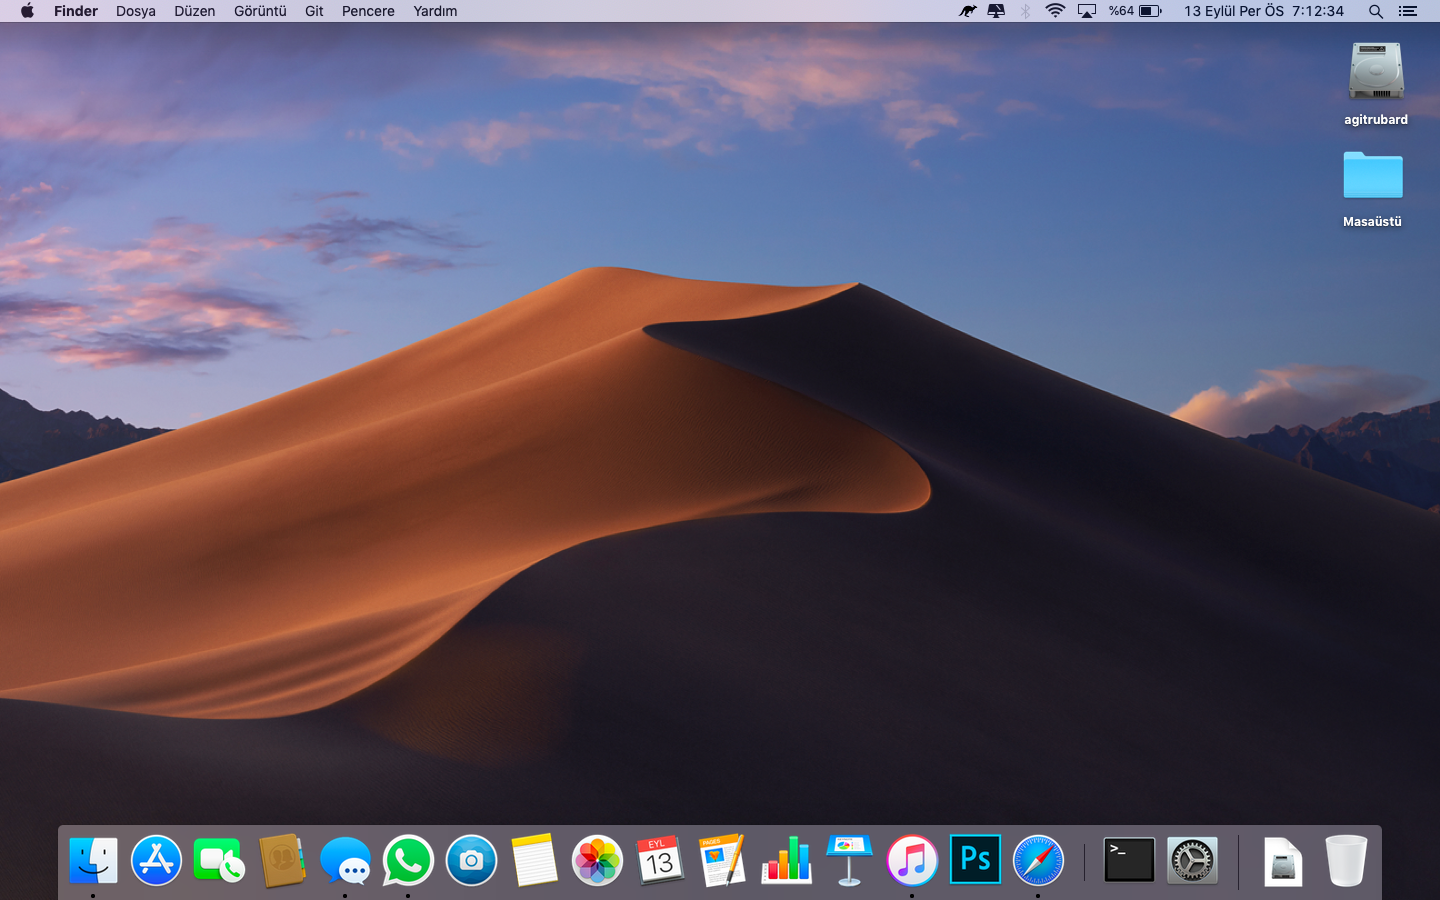Open the Bluetooth status menu
This screenshot has width=1440, height=900.
click(1025, 11)
